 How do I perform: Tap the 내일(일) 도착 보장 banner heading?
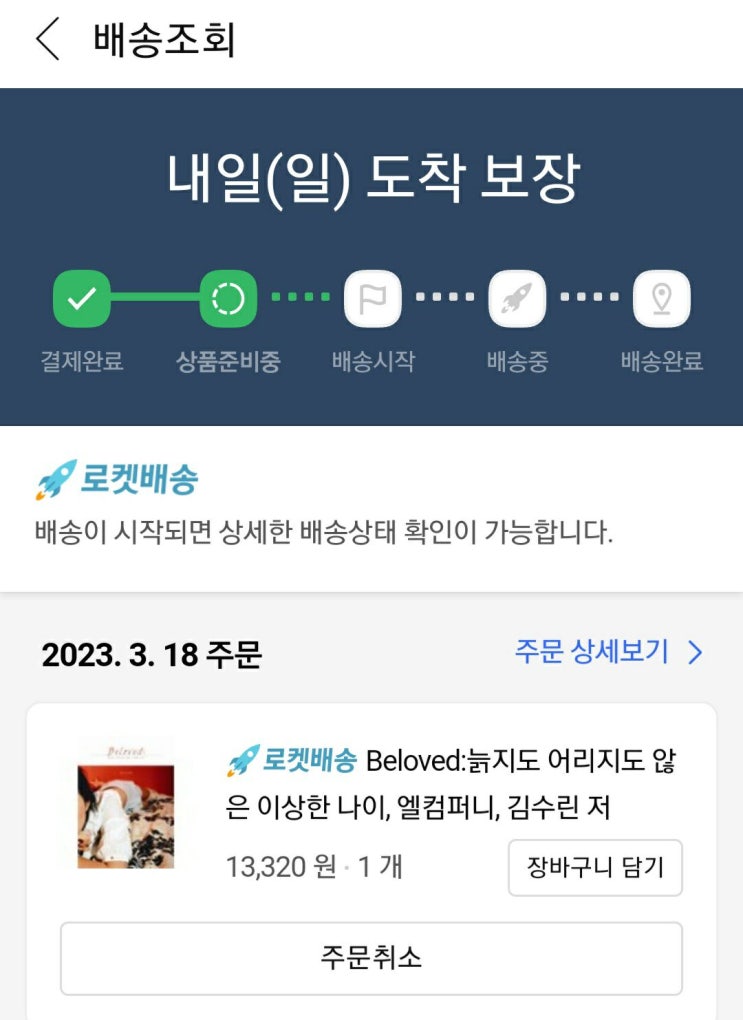tap(373, 179)
